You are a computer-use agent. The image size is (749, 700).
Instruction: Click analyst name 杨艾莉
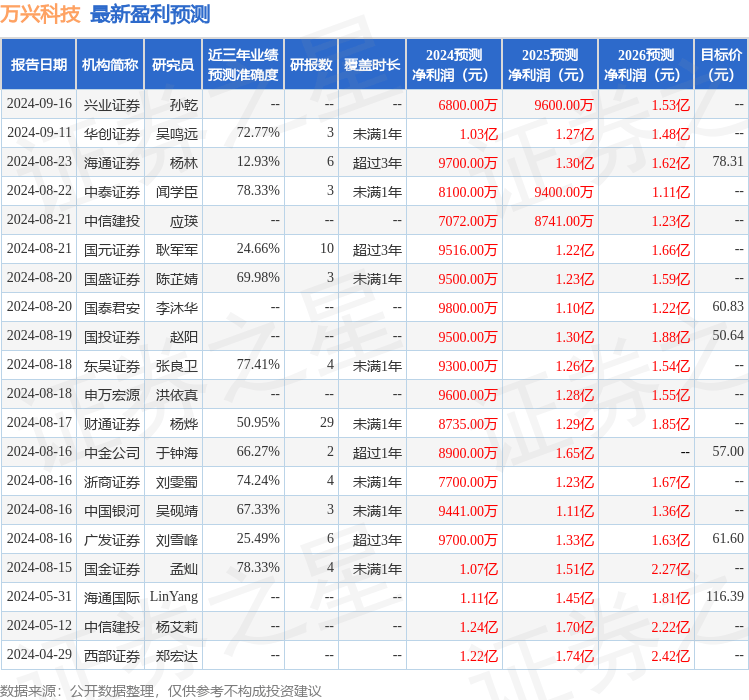tap(177, 627)
